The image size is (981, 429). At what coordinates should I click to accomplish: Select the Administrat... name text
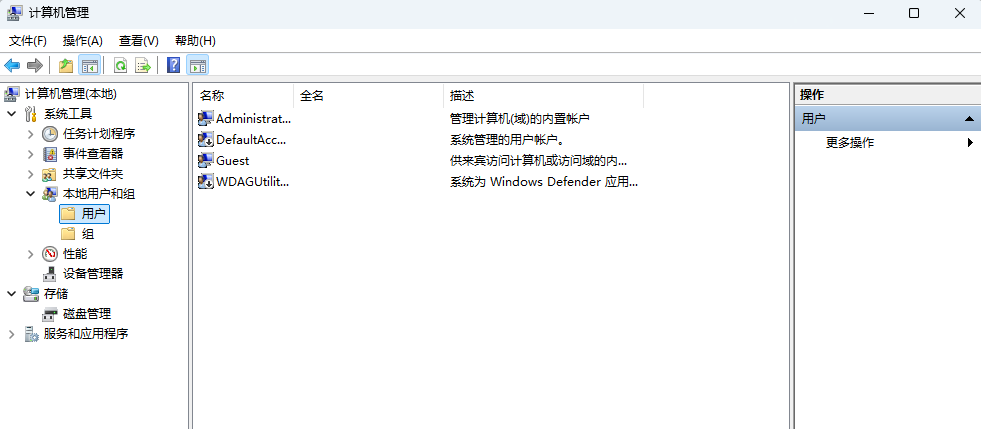[253, 118]
